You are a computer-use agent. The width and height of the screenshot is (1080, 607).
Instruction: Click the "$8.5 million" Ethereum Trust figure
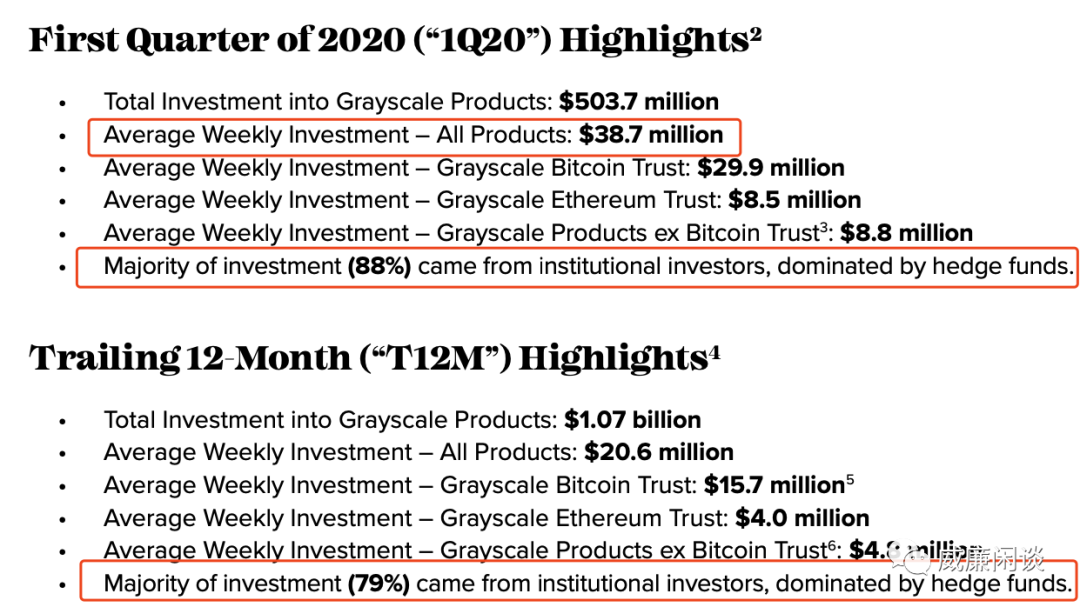[x=795, y=200]
